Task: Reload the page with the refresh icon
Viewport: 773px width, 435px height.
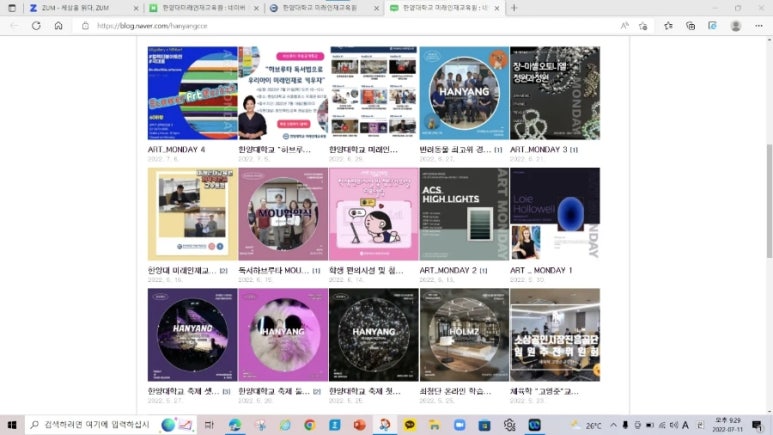Action: pos(36,26)
